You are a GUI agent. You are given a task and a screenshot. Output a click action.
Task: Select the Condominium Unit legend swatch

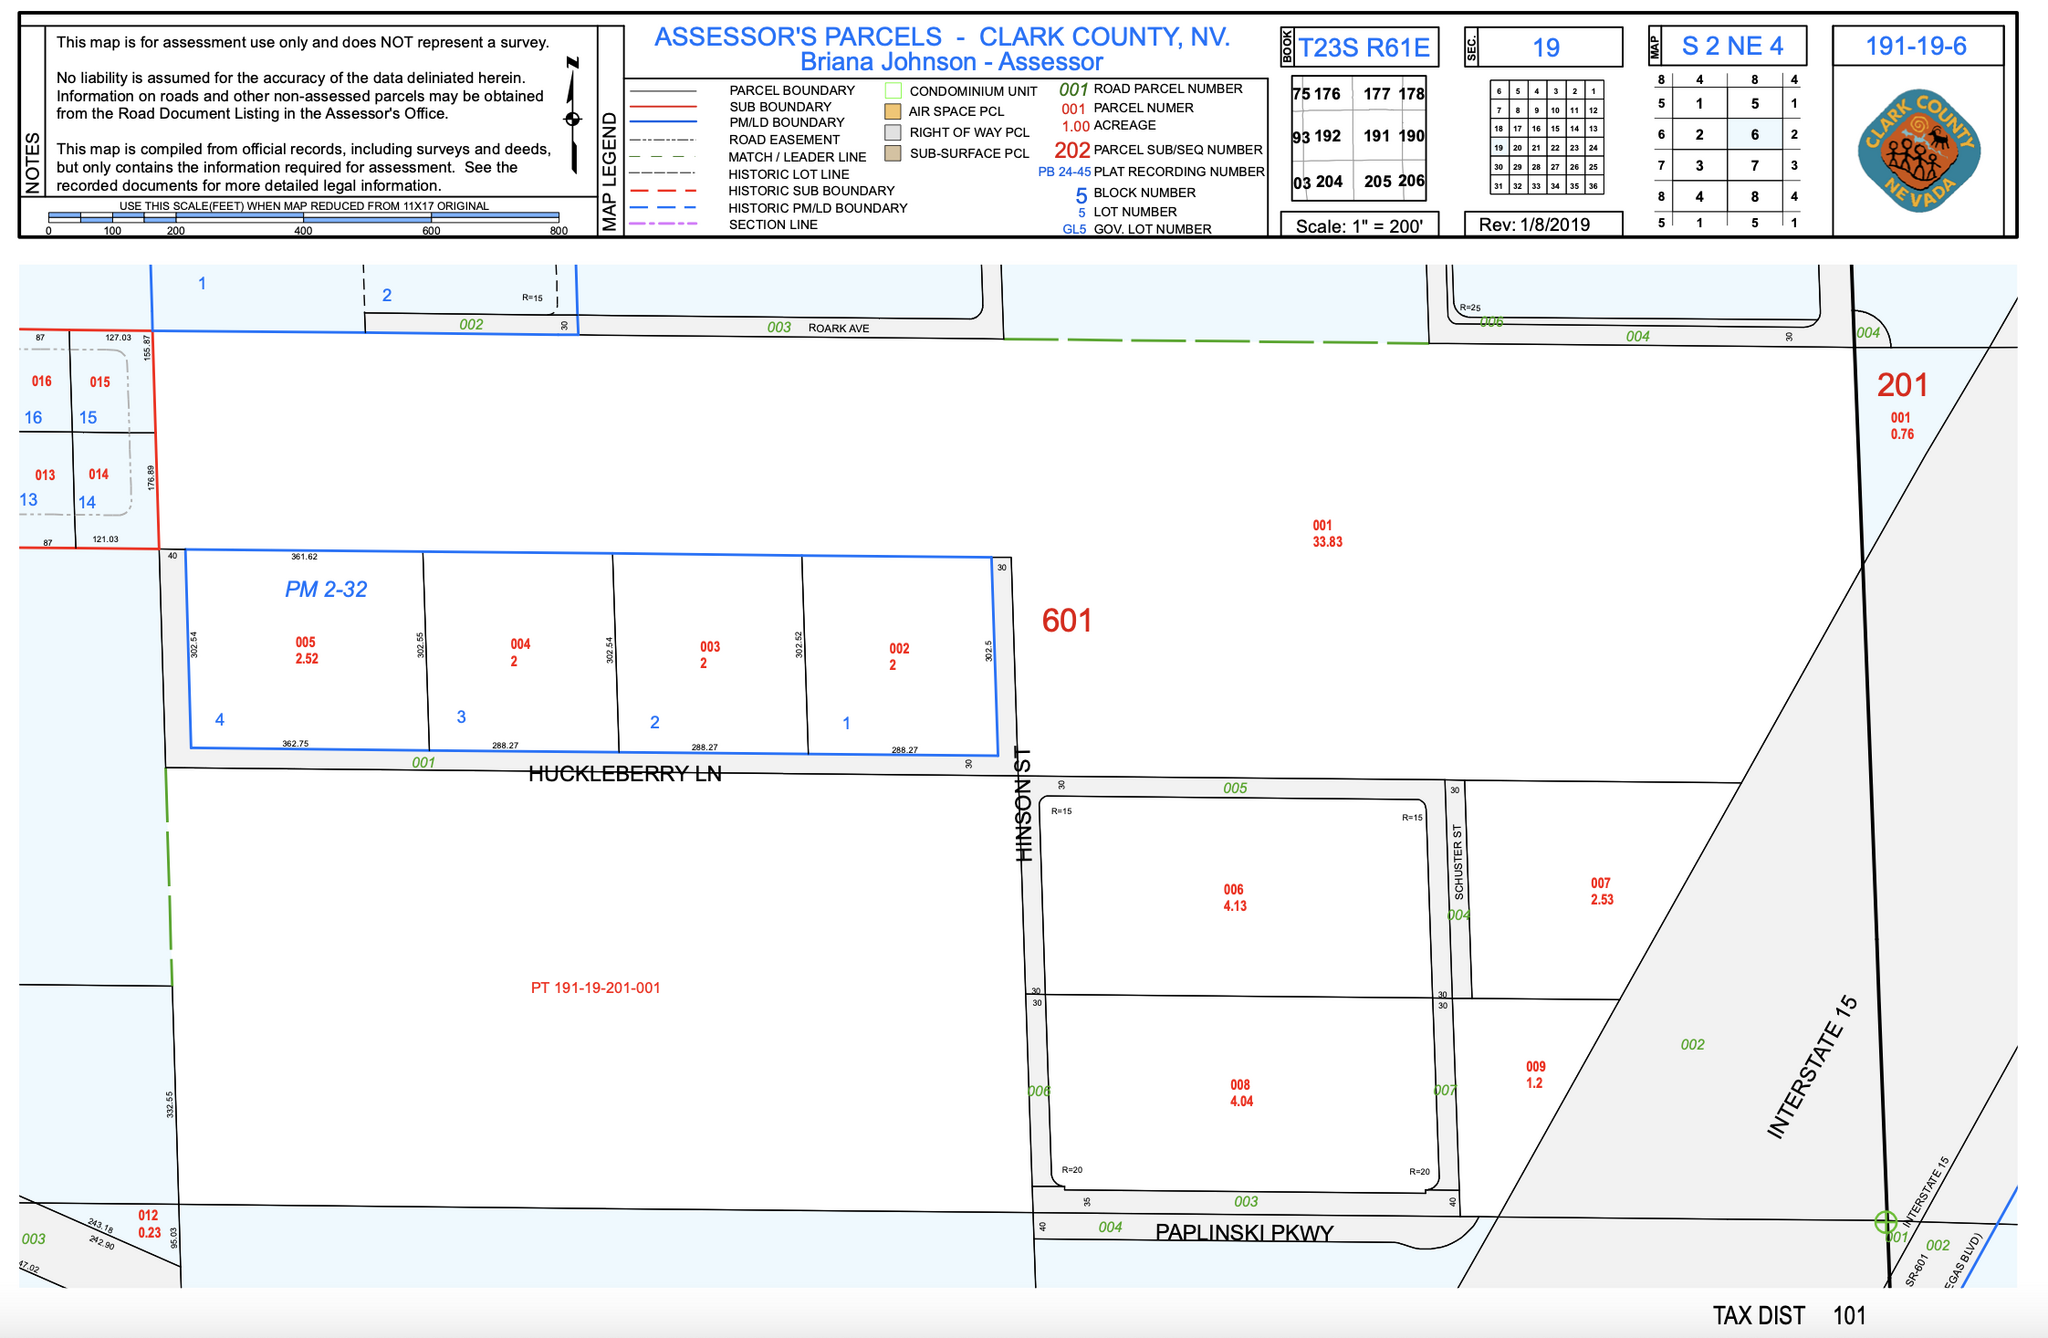(893, 91)
